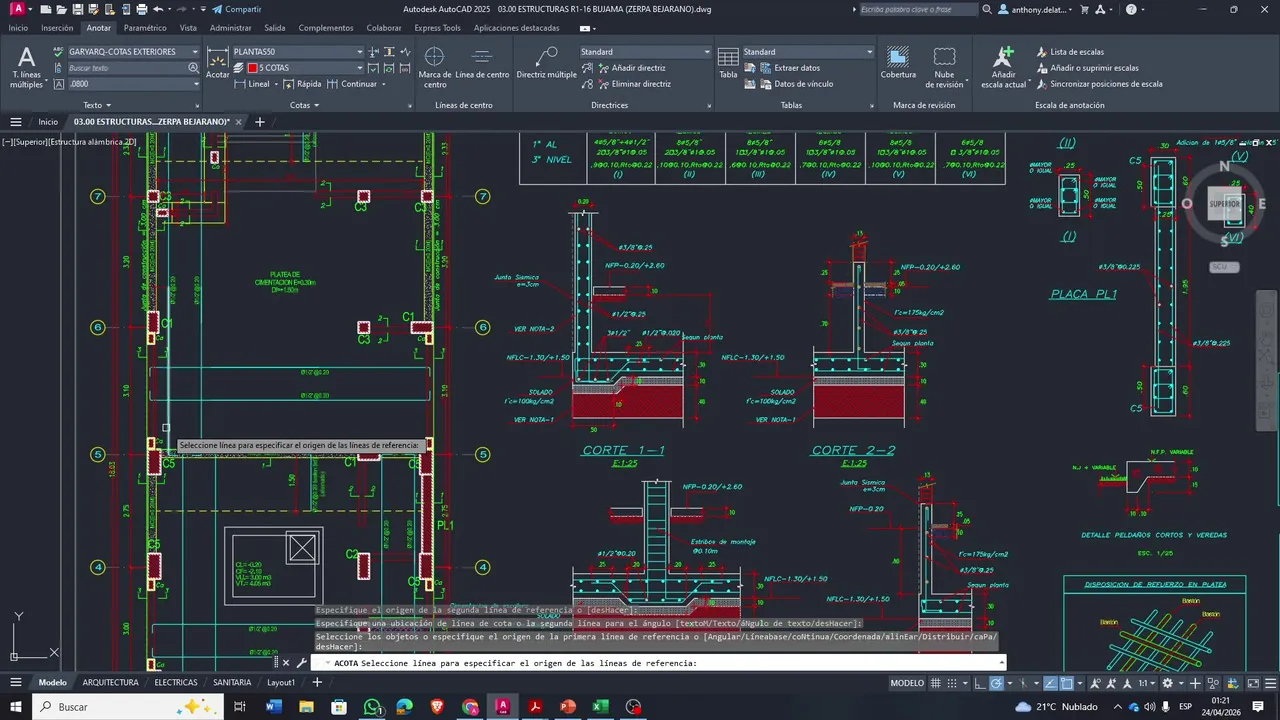Image resolution: width=1280 pixels, height=720 pixels.
Task: Click the Tabla tool icon
Action: 728,62
